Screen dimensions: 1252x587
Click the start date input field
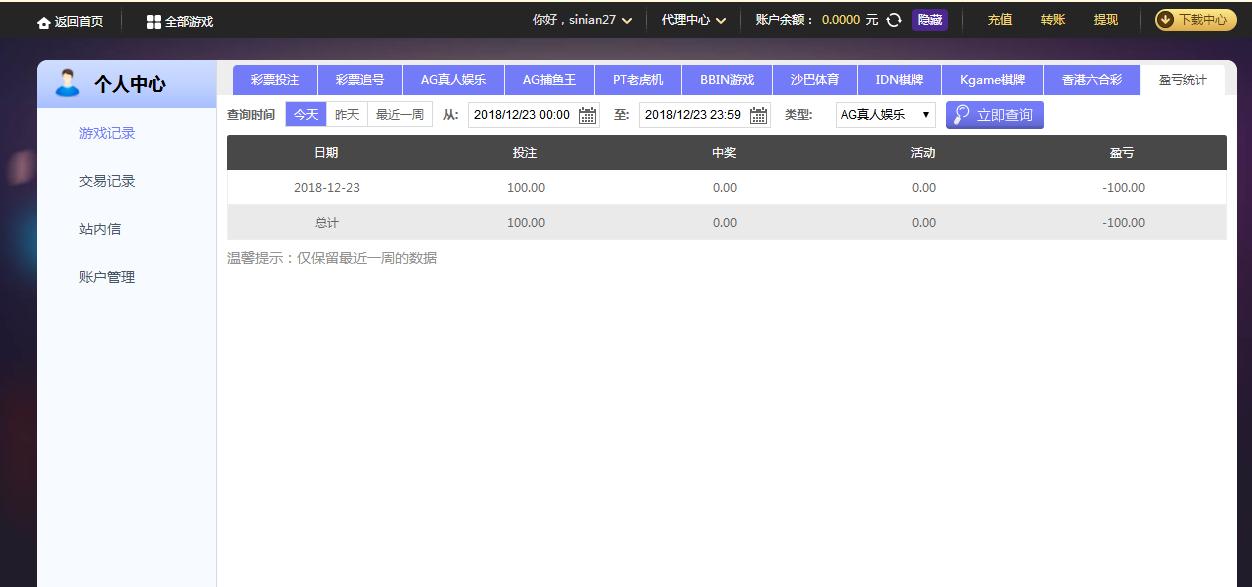click(x=521, y=115)
